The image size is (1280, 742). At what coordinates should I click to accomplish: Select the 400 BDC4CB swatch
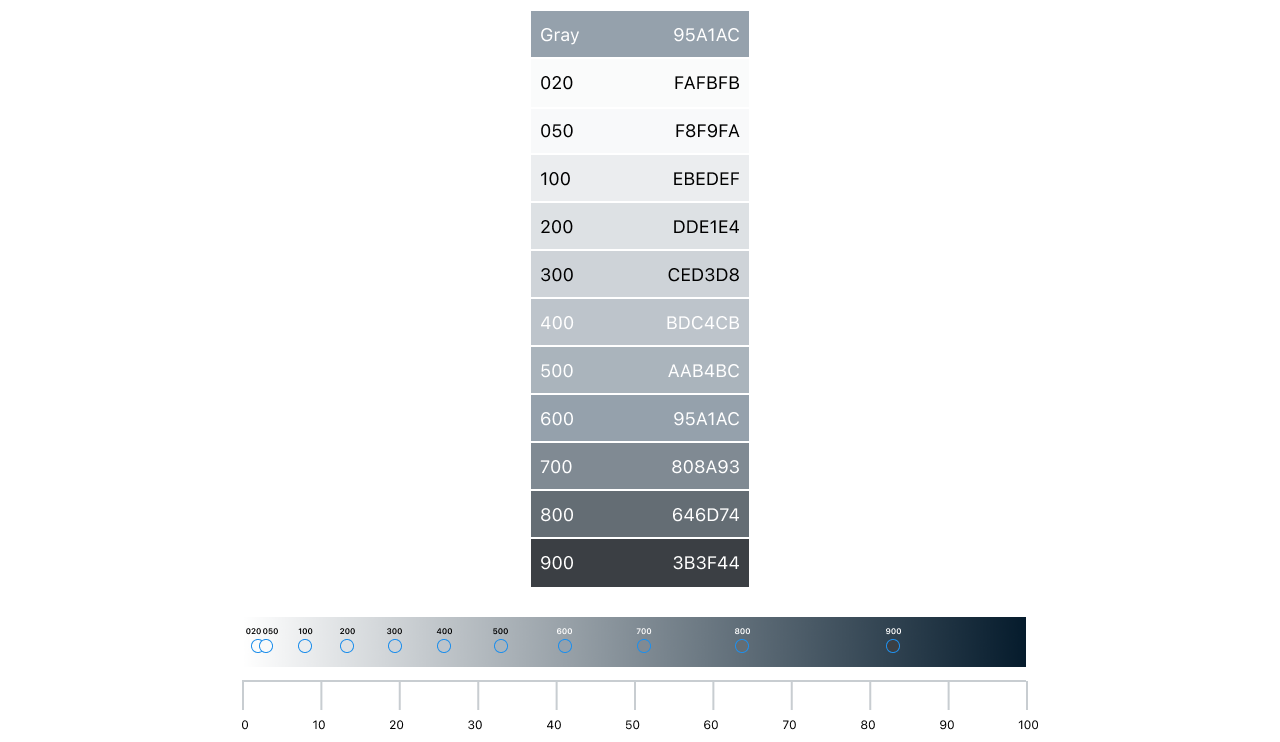tap(640, 322)
